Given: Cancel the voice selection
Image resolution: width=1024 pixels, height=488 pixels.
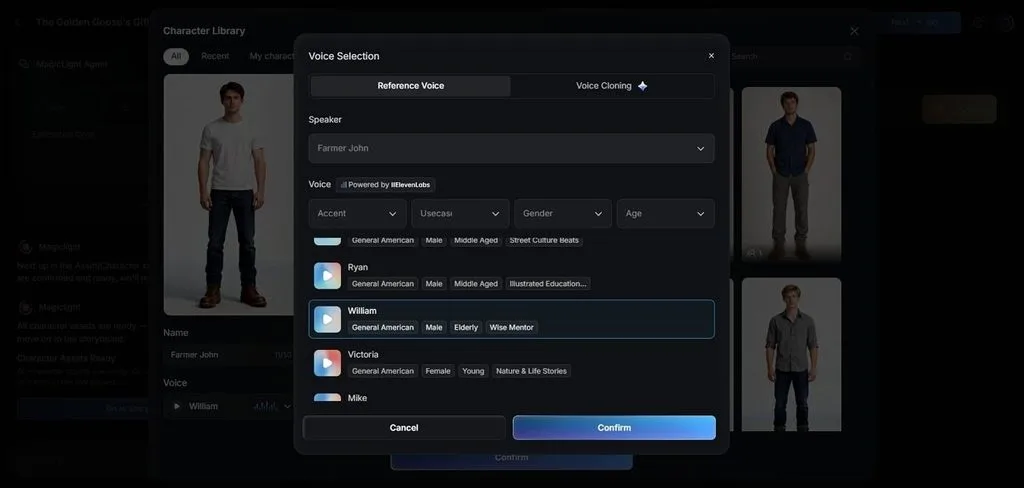Looking at the screenshot, I should pos(404,428).
